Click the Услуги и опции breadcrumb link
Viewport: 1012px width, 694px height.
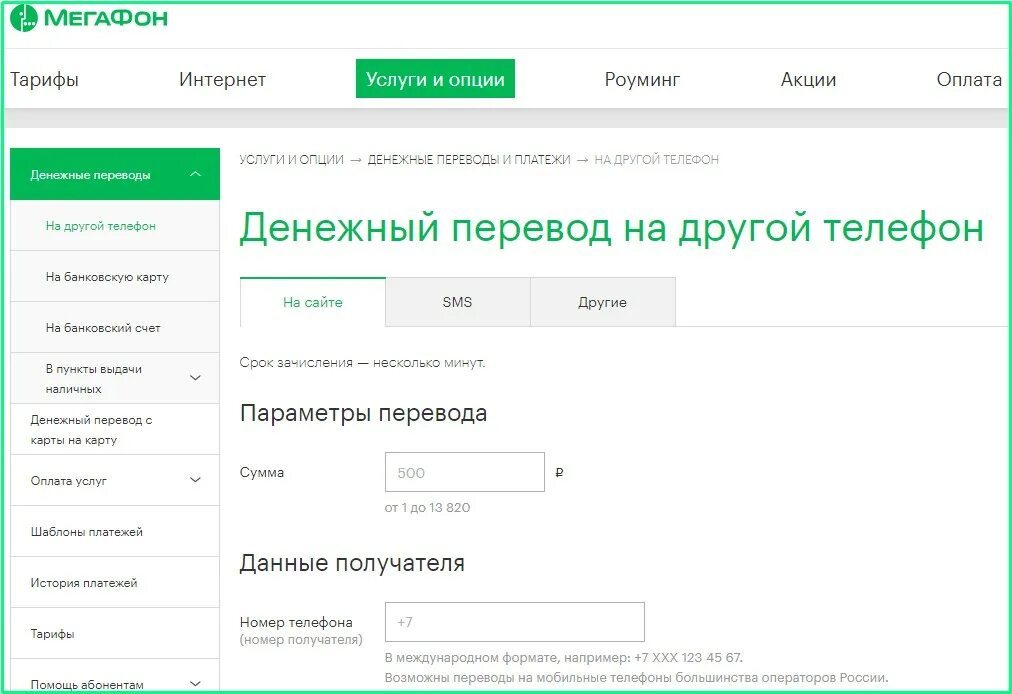click(289, 158)
